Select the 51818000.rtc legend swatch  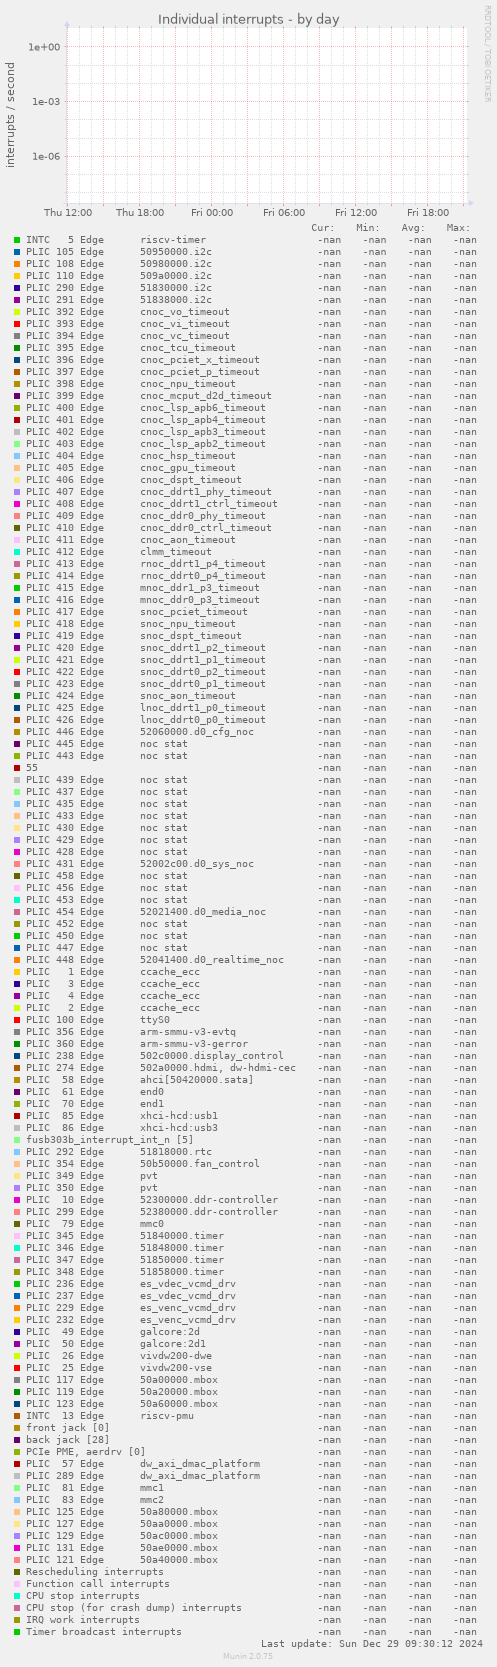coord(17,1152)
